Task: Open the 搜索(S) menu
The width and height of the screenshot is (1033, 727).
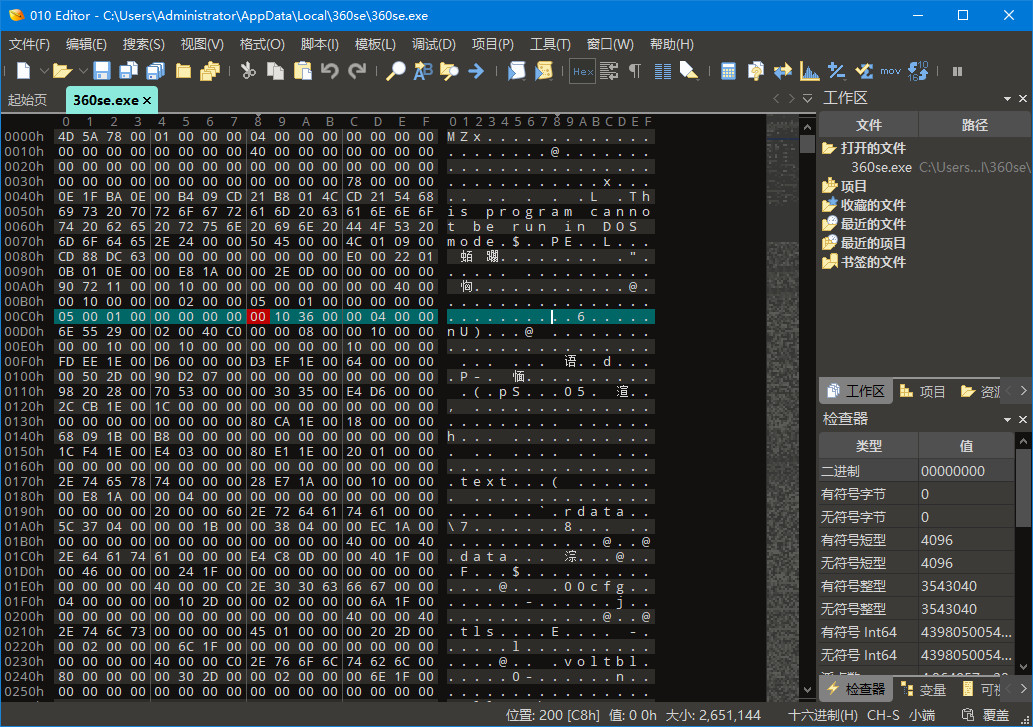Action: 144,44
